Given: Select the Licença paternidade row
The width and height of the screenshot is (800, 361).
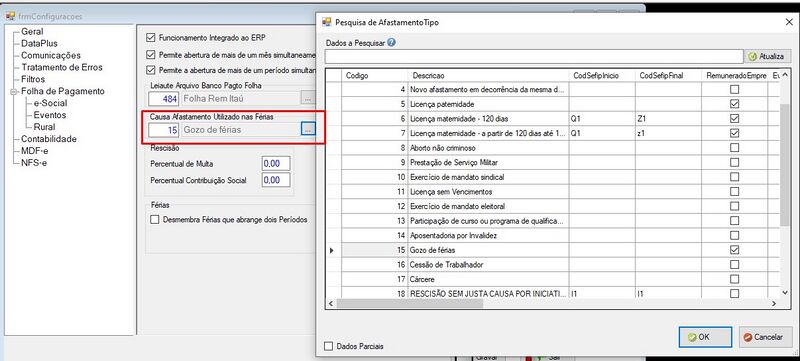Looking at the screenshot, I should pyautogui.click(x=554, y=104).
